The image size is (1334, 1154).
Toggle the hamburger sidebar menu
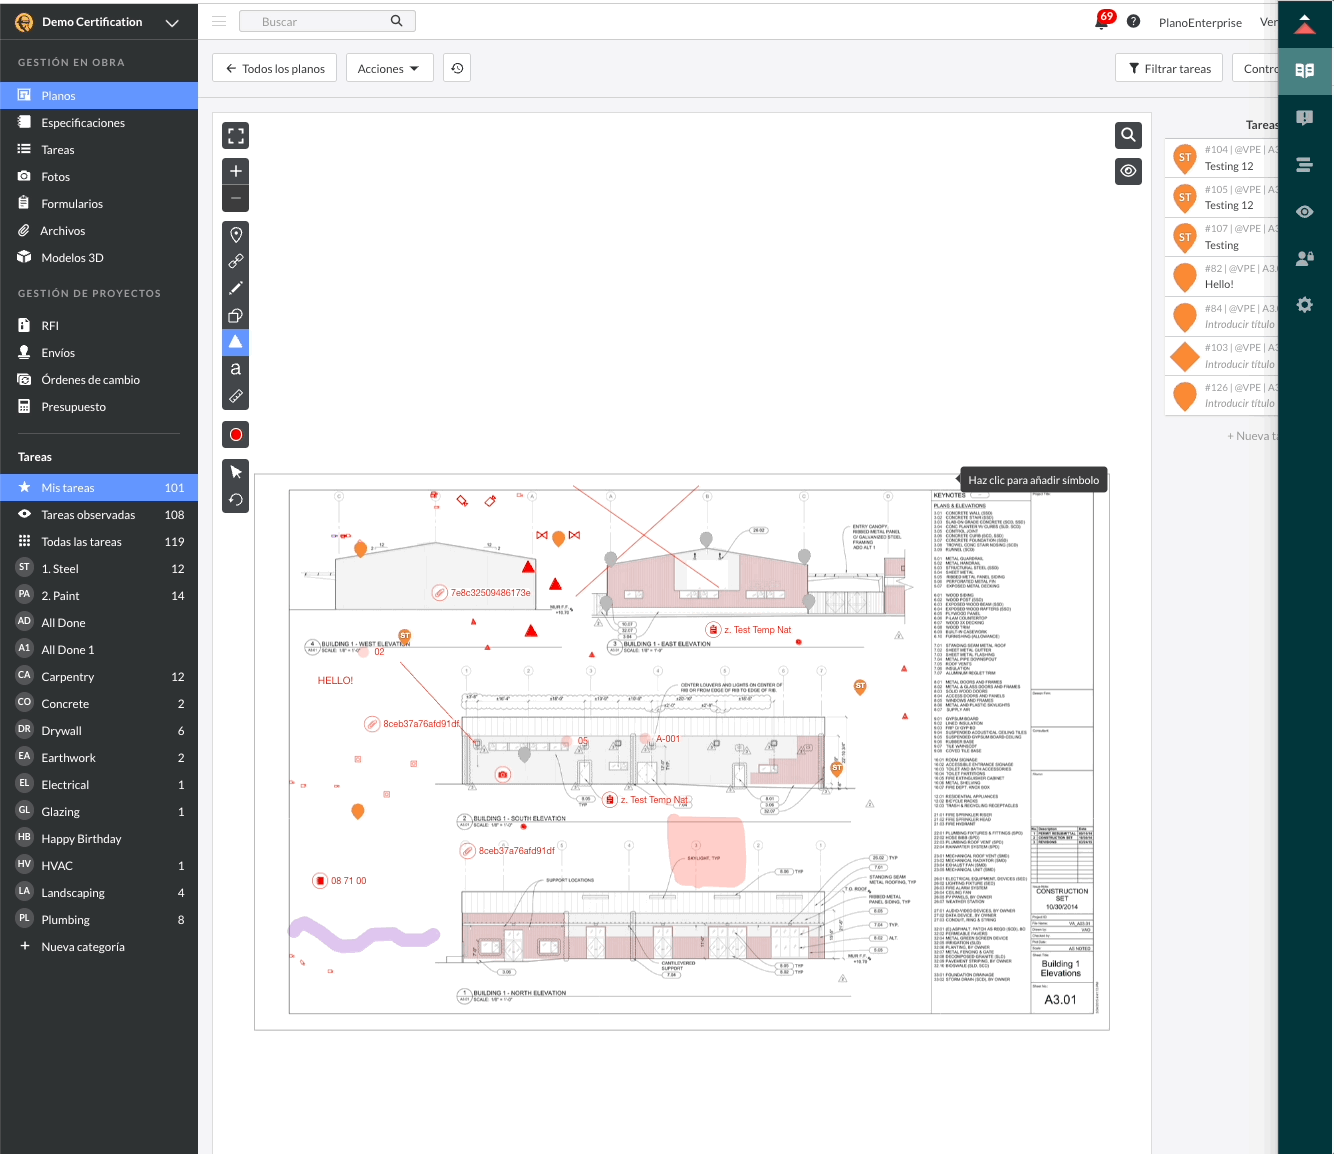[219, 21]
